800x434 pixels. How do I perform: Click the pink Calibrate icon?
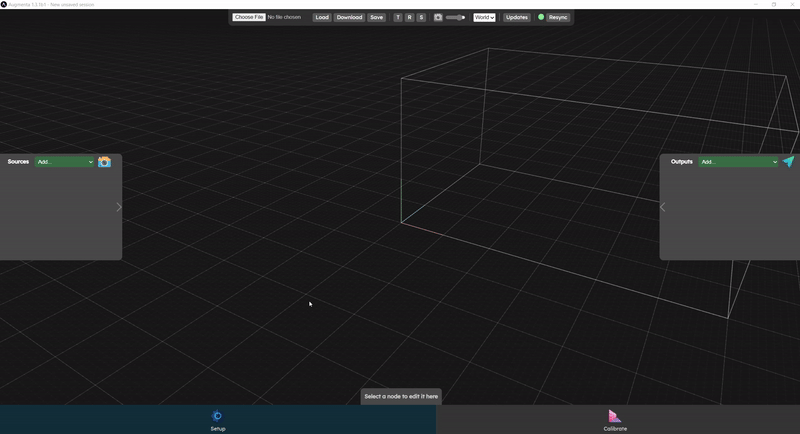pos(614,416)
